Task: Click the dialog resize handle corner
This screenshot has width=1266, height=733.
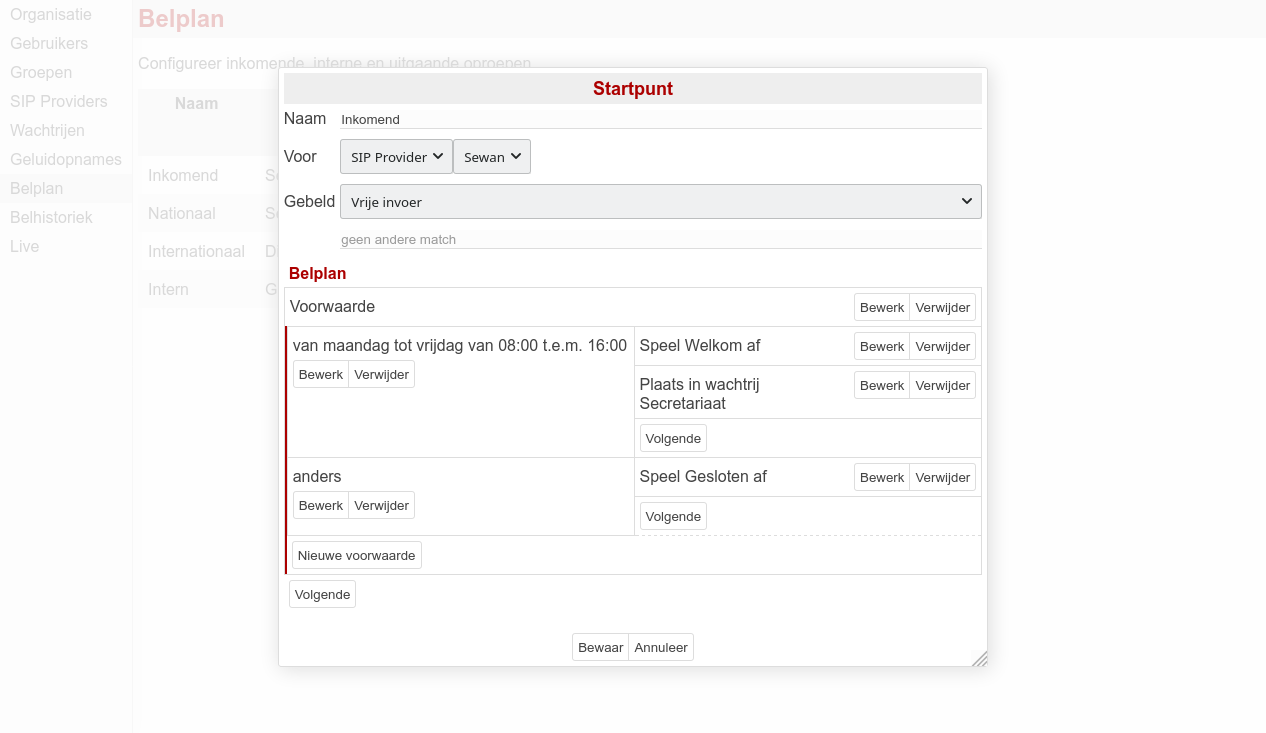Action: [x=980, y=659]
